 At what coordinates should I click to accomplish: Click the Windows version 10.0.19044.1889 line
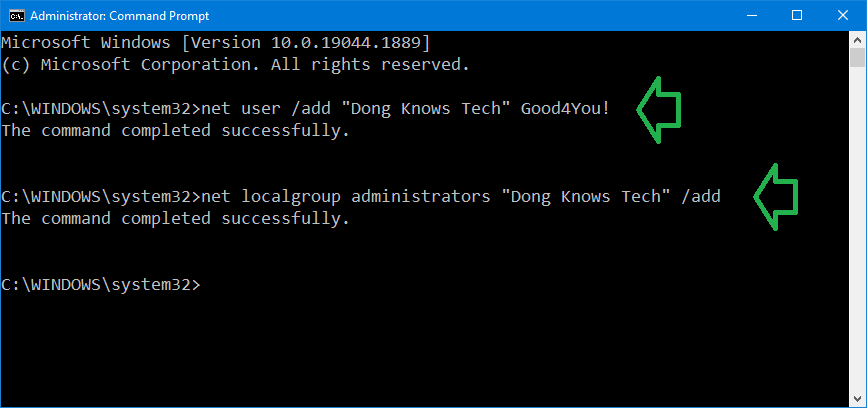pyautogui.click(x=216, y=43)
